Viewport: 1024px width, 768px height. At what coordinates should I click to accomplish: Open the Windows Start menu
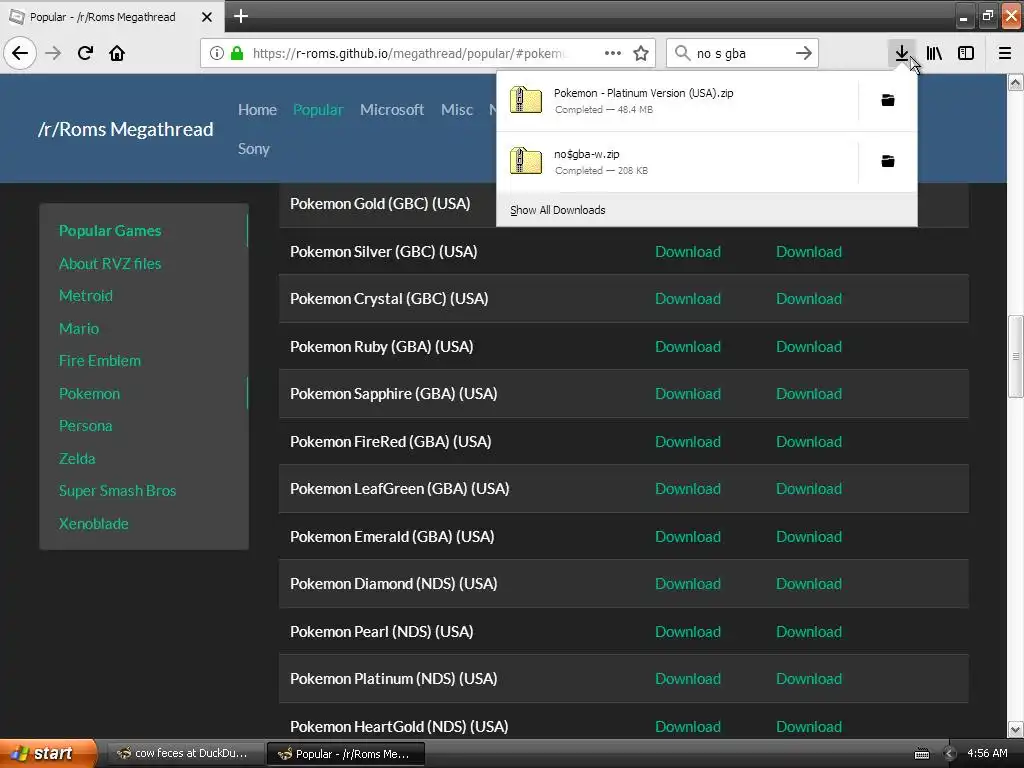click(x=47, y=754)
